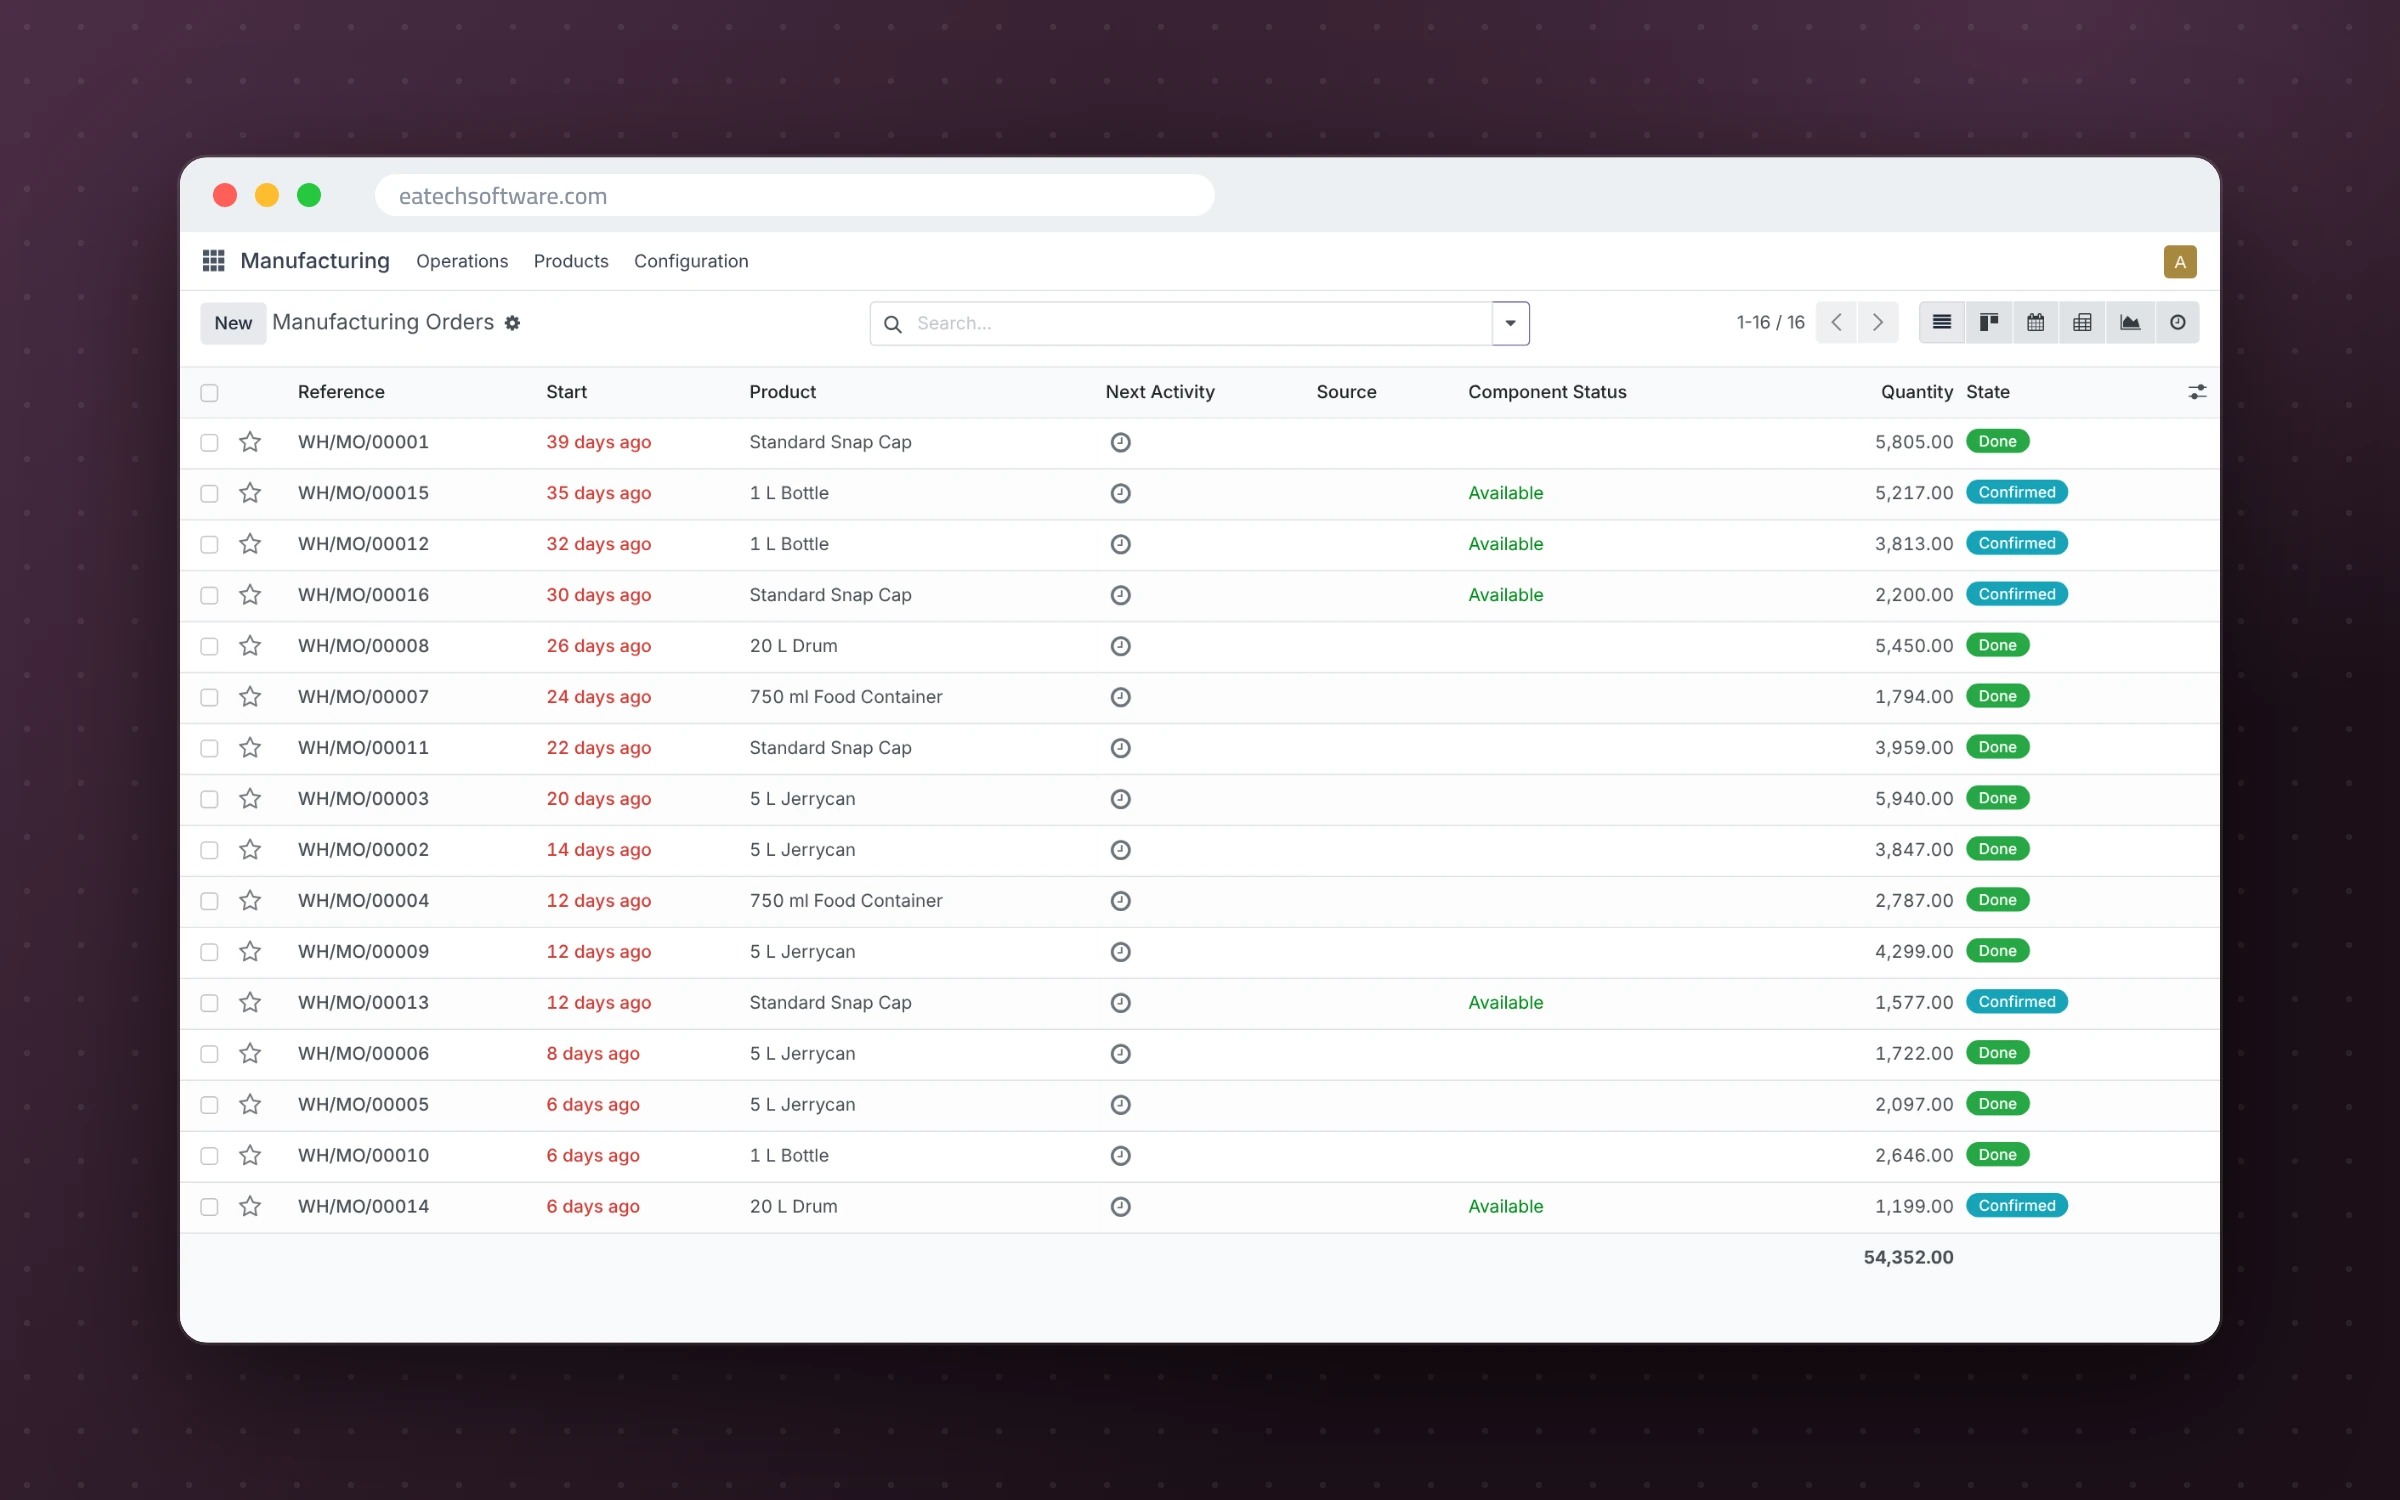Open activity clock for WH/MO/00016
2400x1500 pixels.
click(x=1121, y=595)
